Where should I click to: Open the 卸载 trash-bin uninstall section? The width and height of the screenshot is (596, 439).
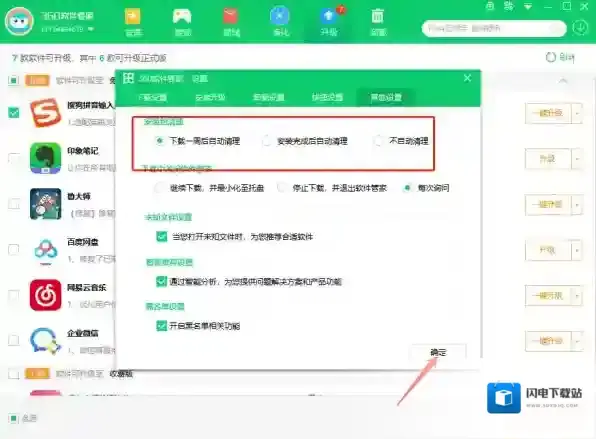pyautogui.click(x=377, y=22)
